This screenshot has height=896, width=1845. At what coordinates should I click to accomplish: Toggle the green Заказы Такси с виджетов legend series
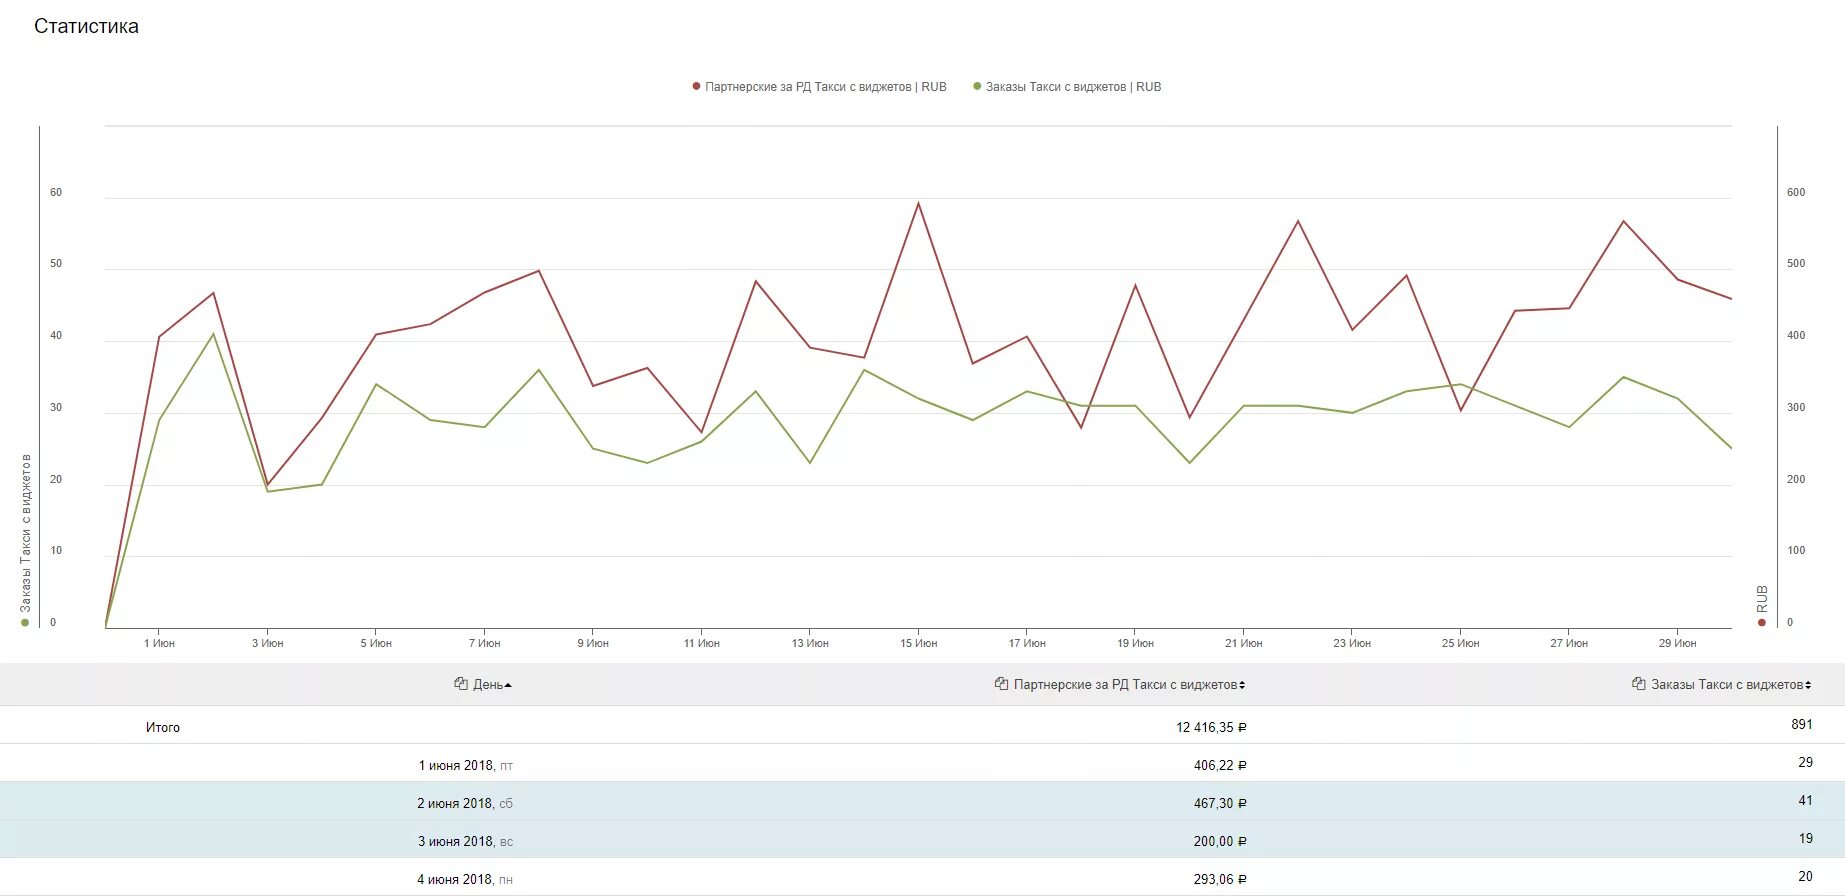pos(1067,87)
